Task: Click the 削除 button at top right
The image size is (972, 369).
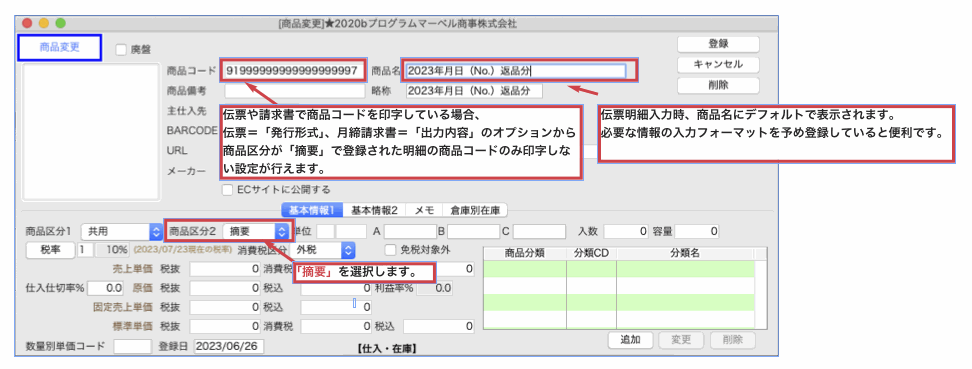Action: 718,85
